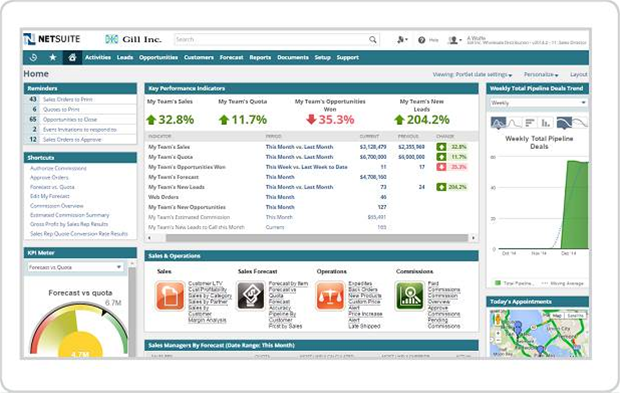Open the Recent Records clock icon
This screenshot has width=620, height=393.
[x=33, y=58]
